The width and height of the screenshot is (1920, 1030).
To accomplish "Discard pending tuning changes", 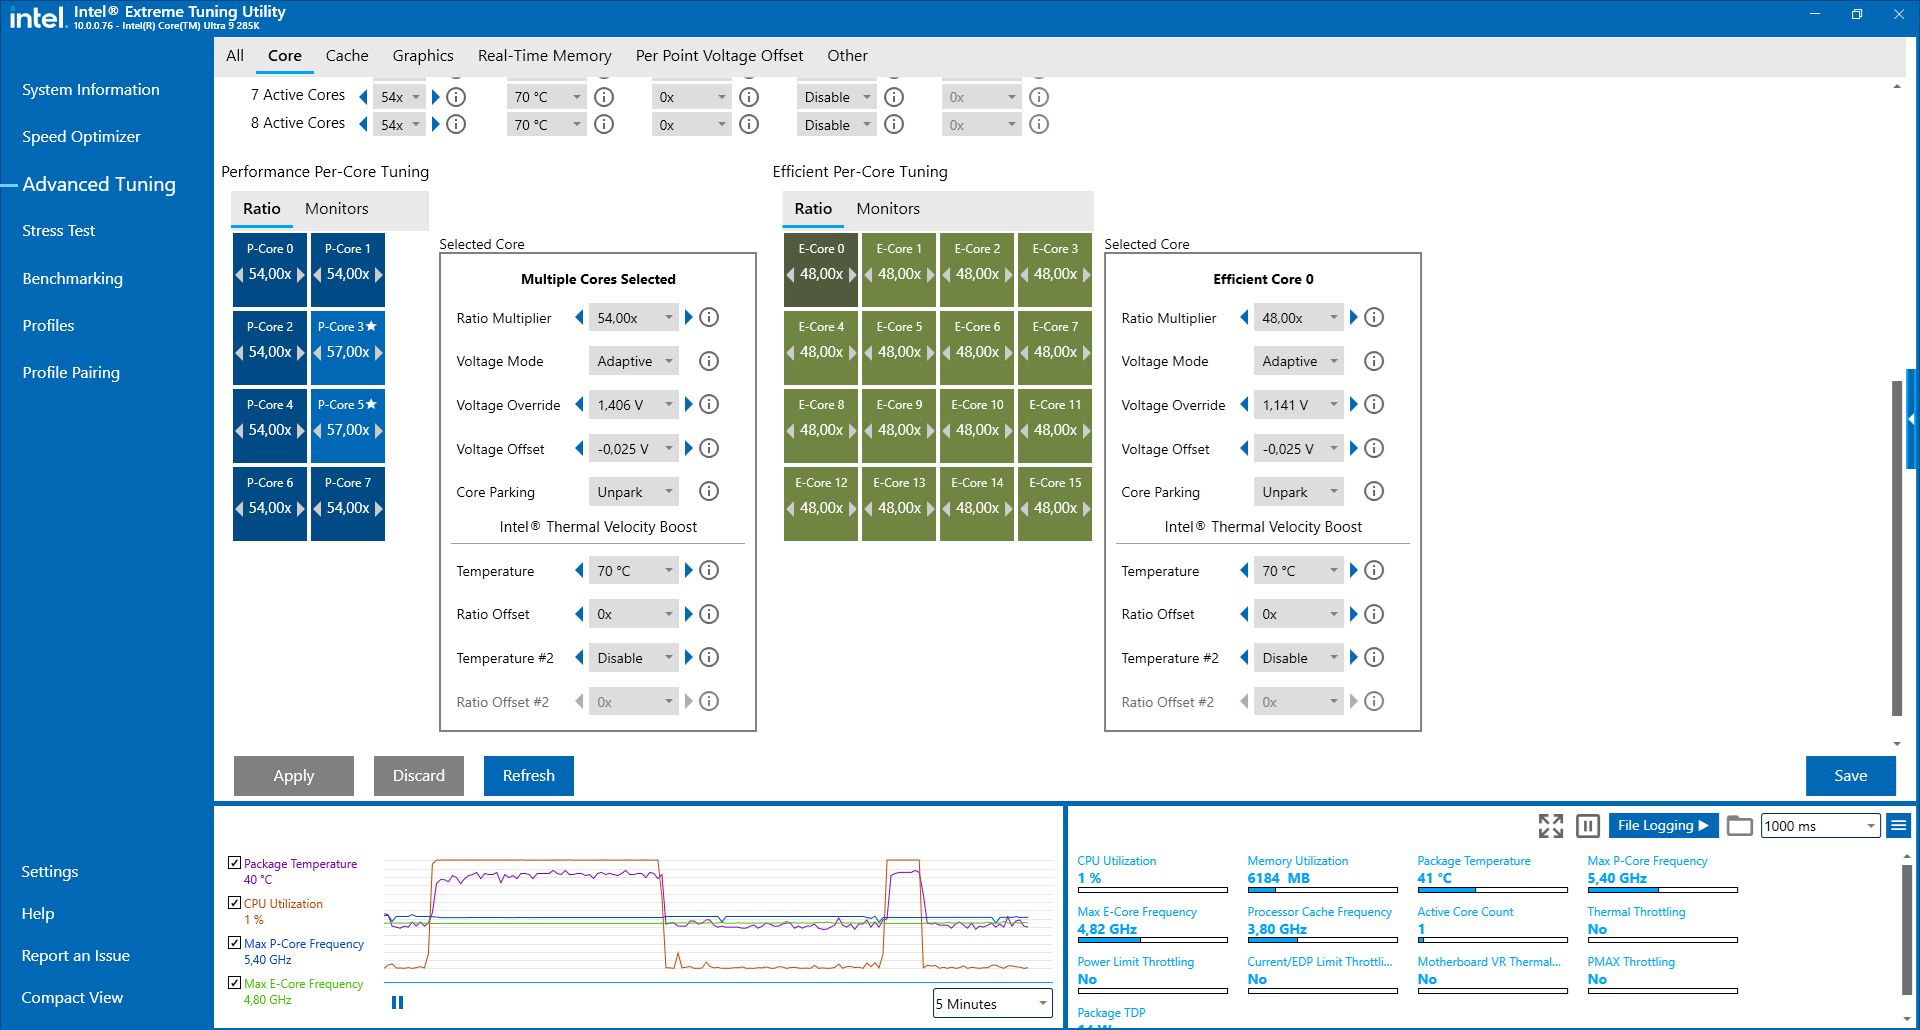I will click(x=419, y=776).
